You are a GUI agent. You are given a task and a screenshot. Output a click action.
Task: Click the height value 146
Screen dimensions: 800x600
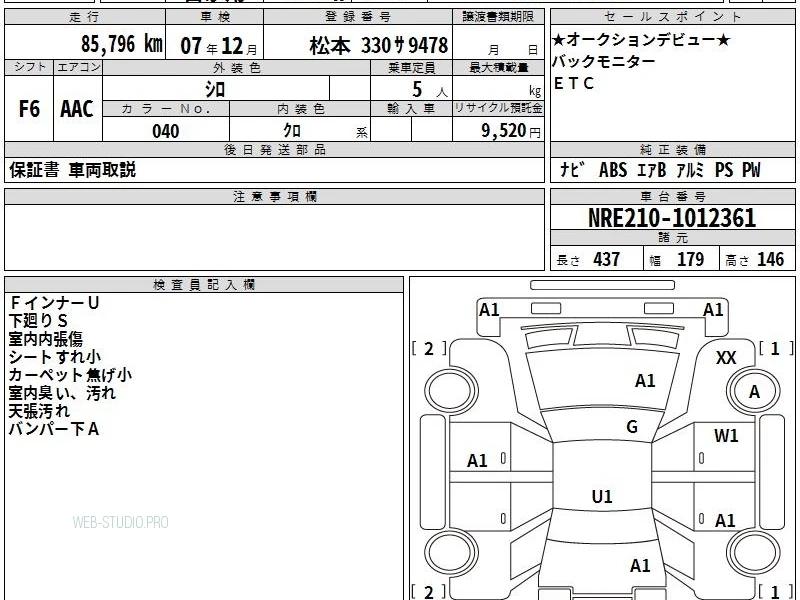pyautogui.click(x=770, y=259)
